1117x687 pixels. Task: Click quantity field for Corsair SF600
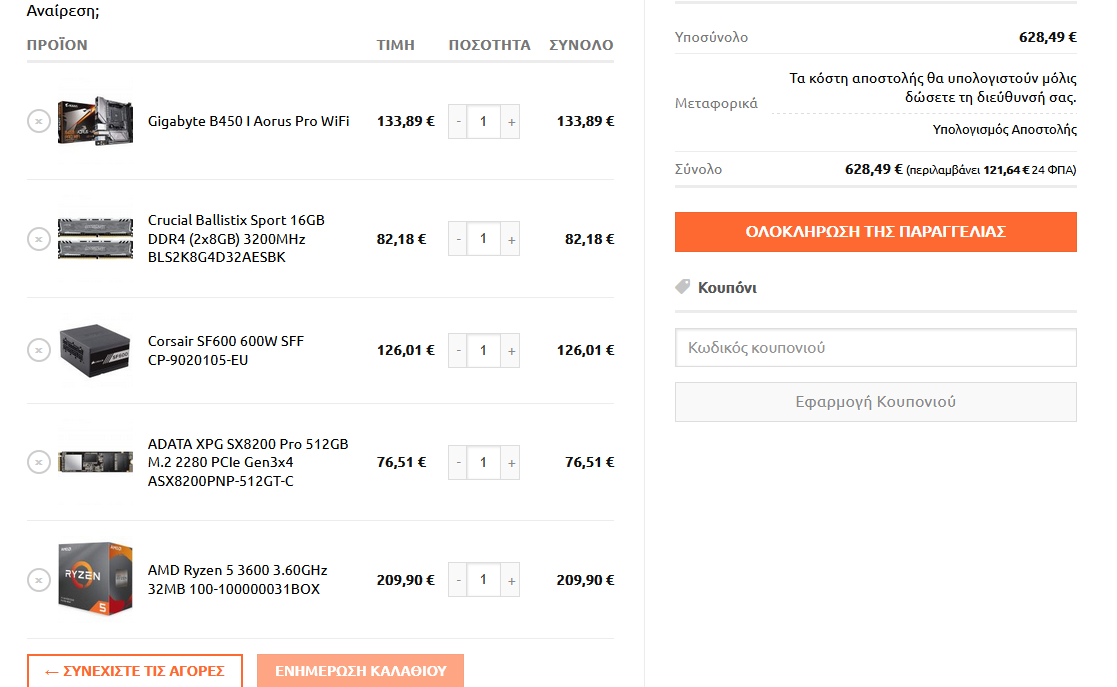point(484,351)
